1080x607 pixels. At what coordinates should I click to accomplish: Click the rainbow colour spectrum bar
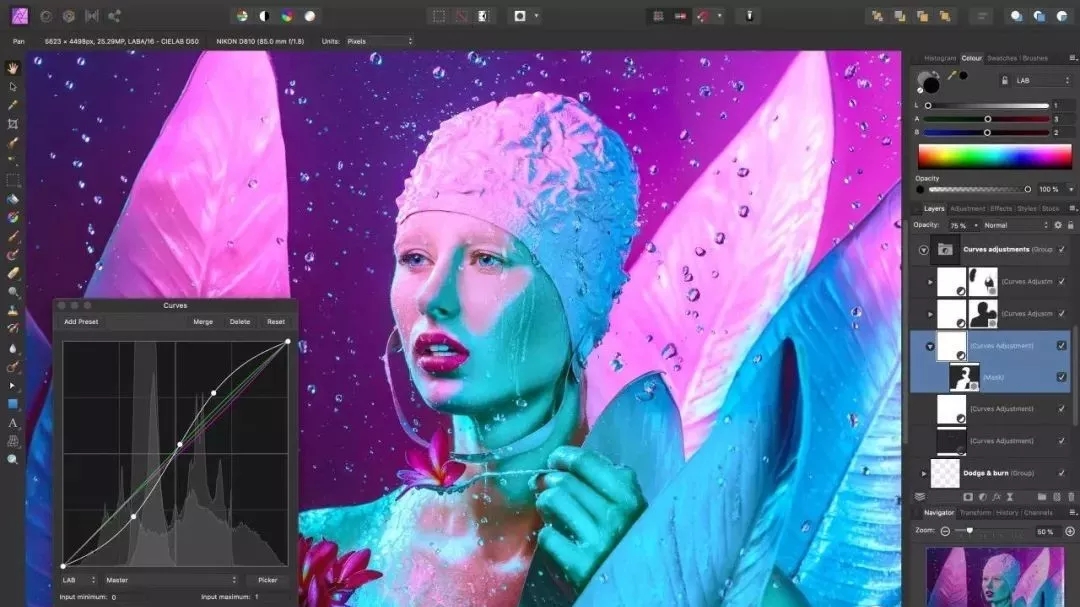(995, 157)
